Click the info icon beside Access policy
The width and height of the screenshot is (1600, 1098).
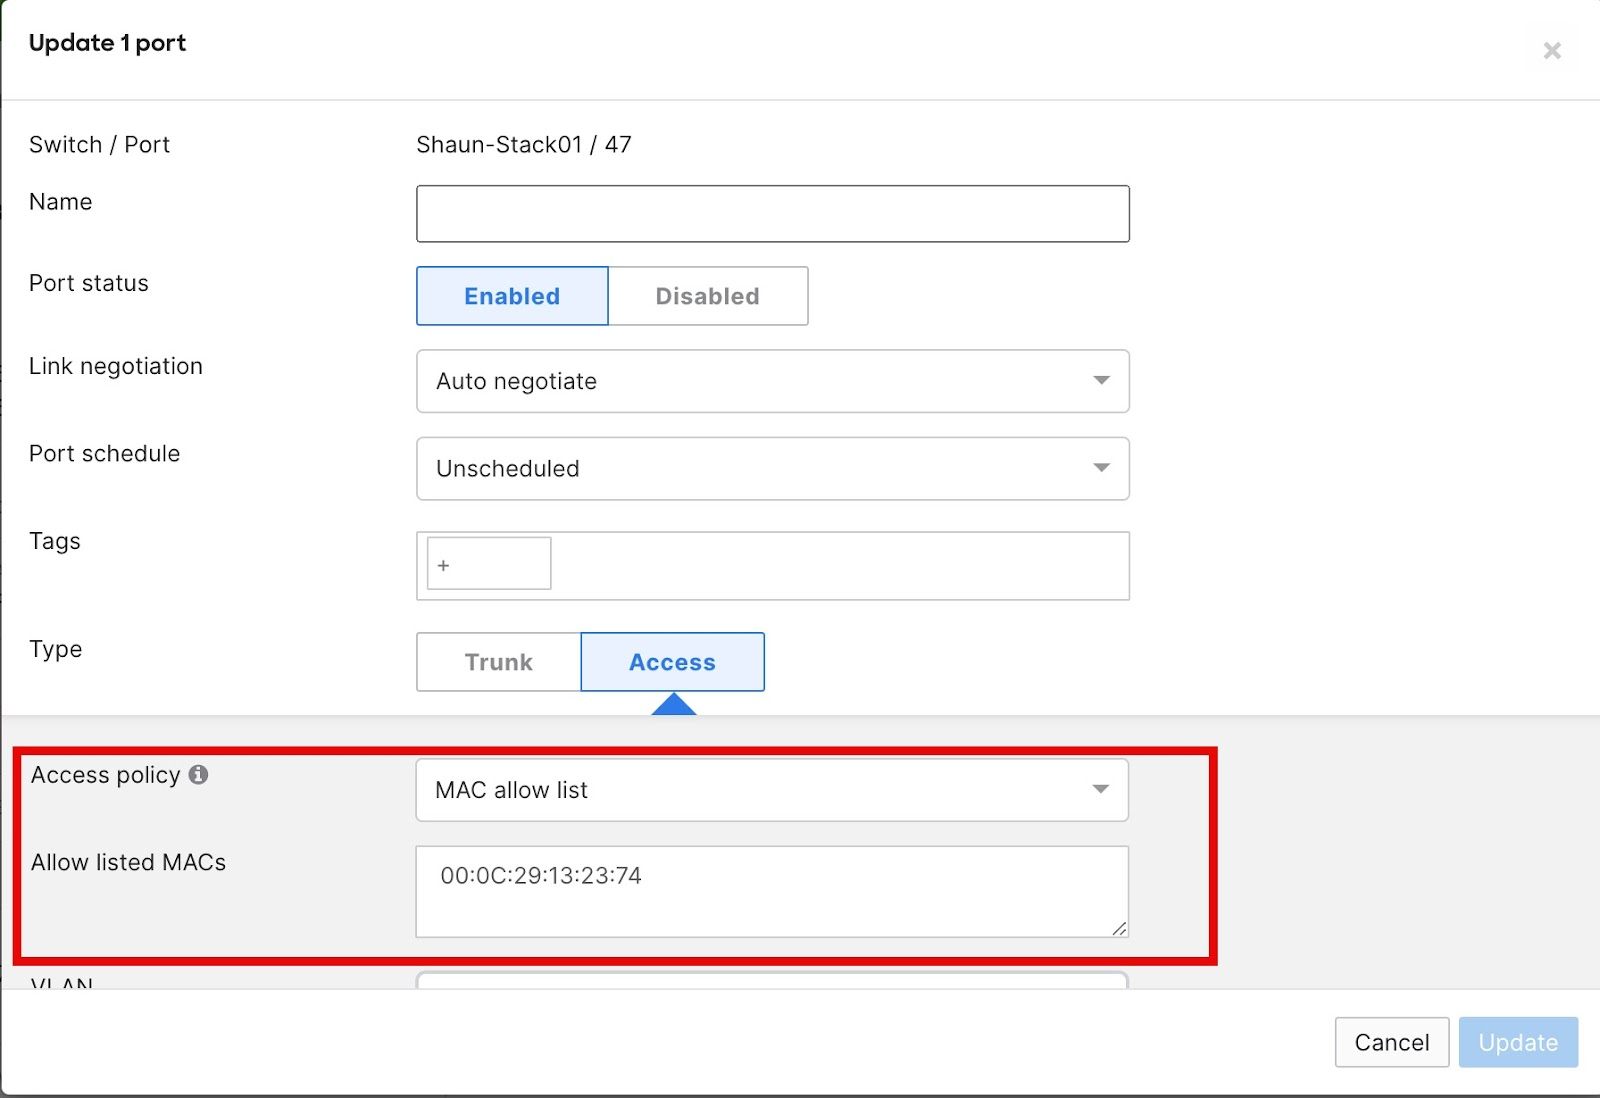tap(199, 774)
